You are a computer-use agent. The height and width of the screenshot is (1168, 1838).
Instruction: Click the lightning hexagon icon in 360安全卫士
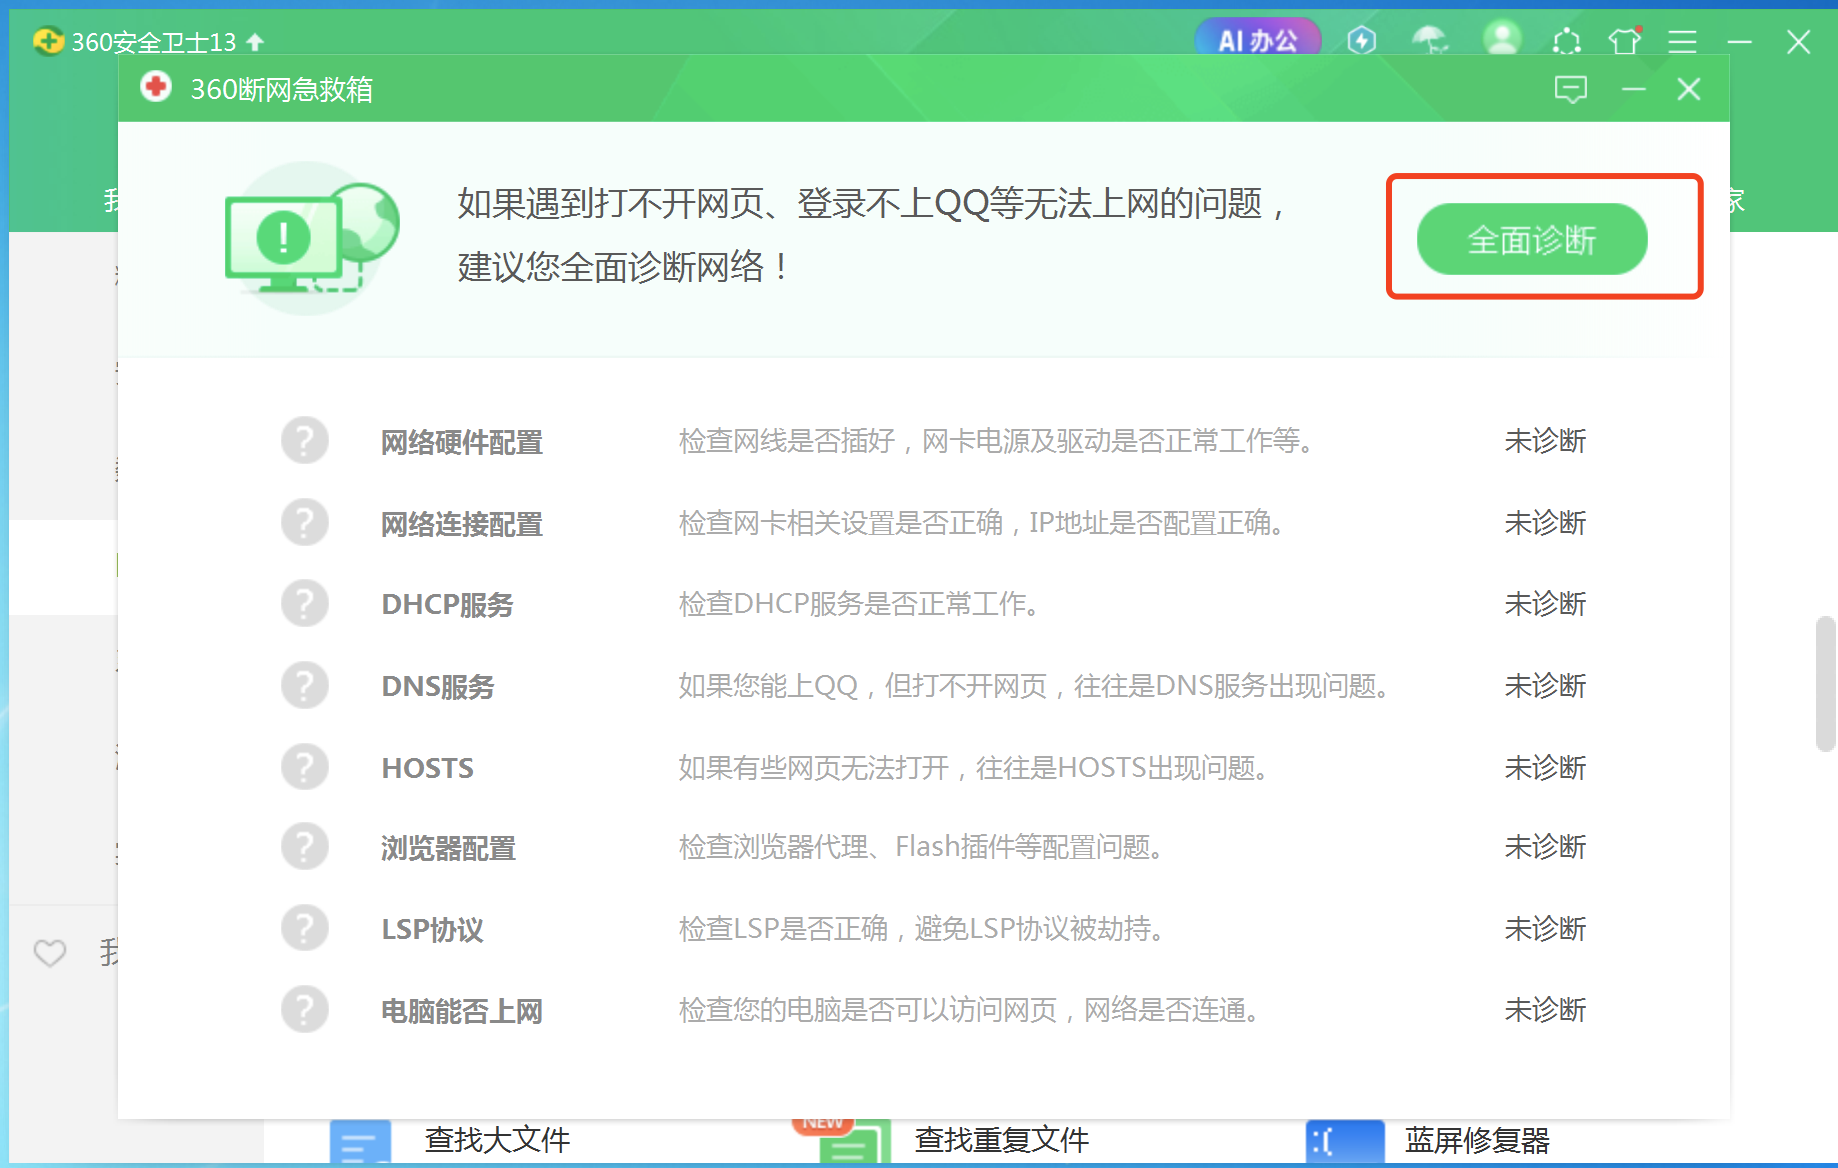(1362, 40)
